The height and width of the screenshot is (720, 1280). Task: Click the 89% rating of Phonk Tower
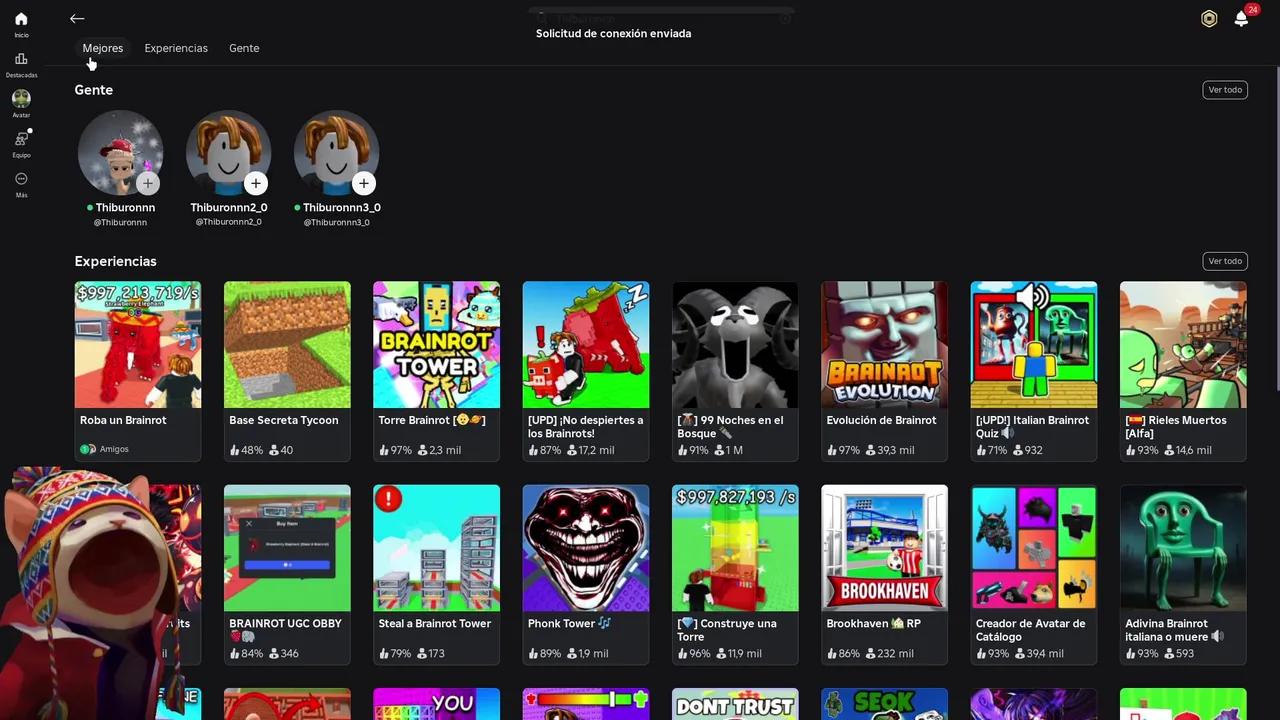[545, 654]
